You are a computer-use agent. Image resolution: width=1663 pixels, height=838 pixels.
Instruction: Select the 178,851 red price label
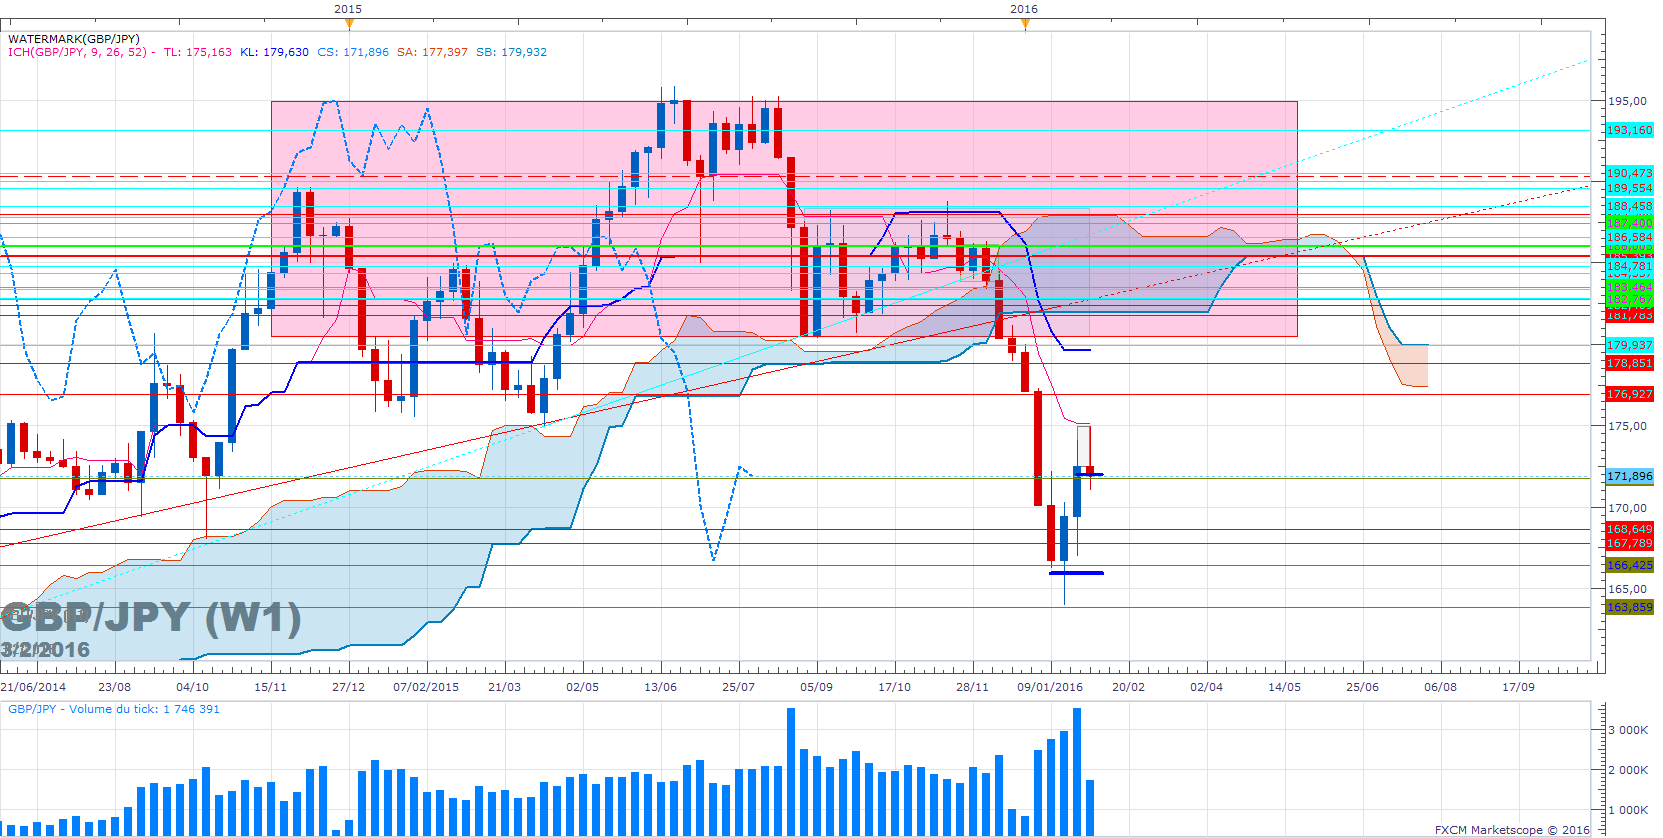(1630, 363)
